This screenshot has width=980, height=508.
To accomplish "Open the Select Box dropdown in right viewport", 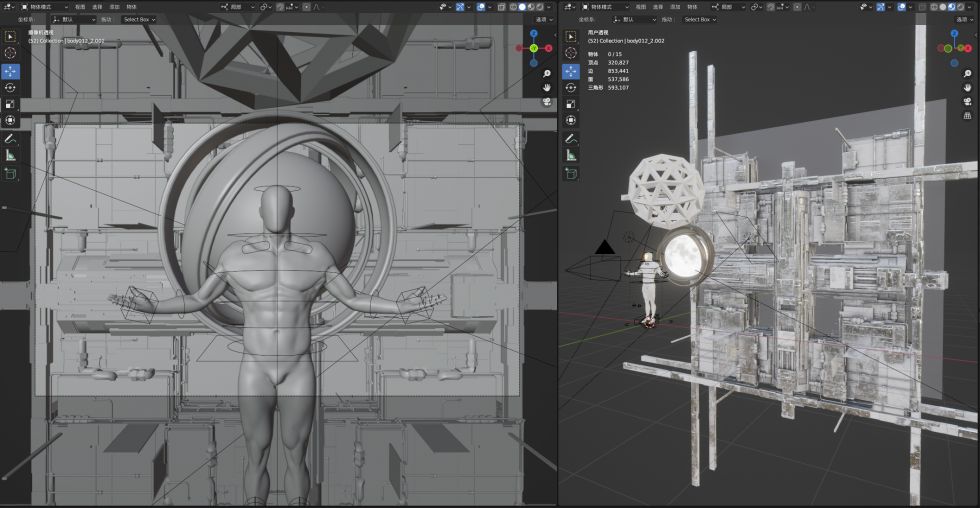I will click(x=698, y=19).
